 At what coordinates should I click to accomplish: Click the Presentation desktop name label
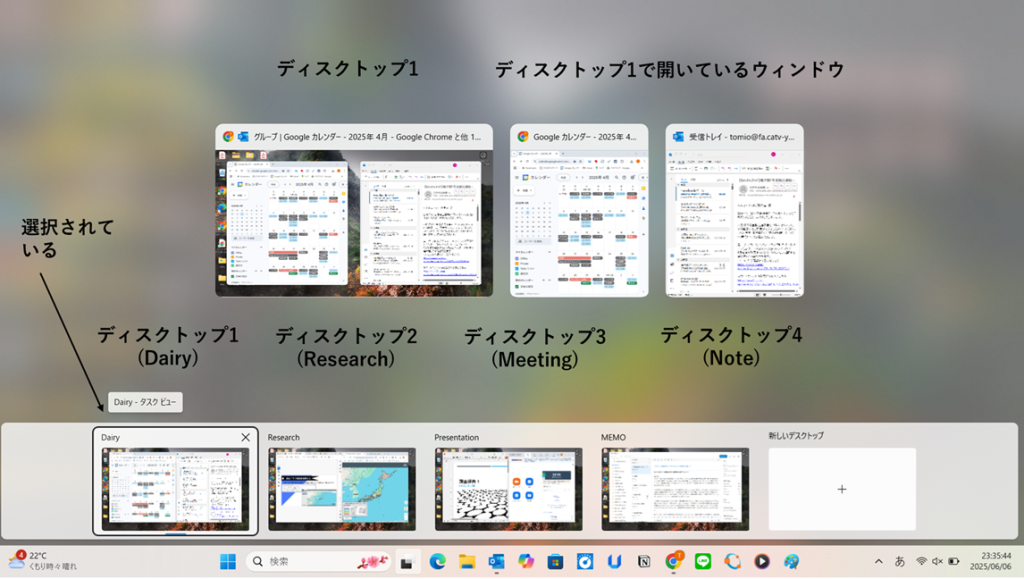pos(456,437)
